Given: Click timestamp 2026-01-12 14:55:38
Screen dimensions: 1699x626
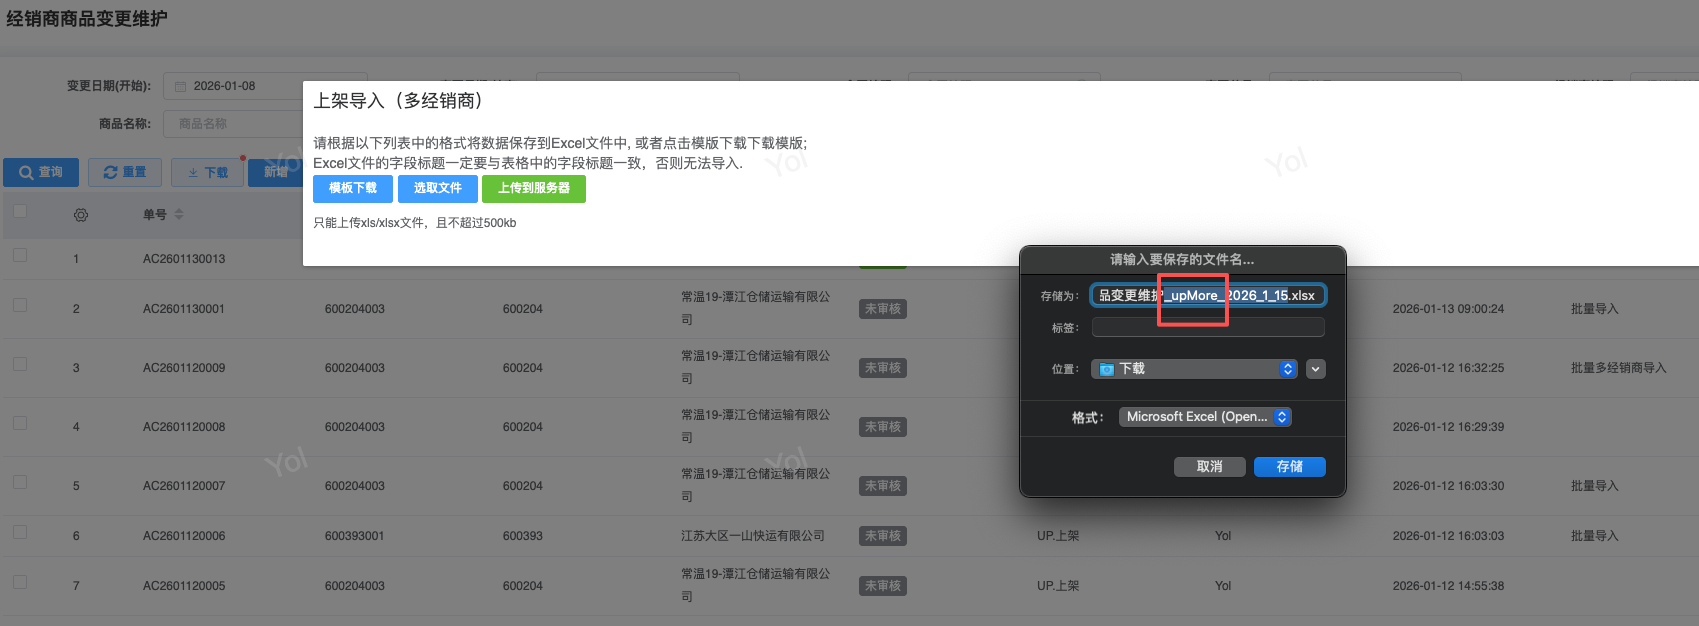Looking at the screenshot, I should click(1448, 586).
